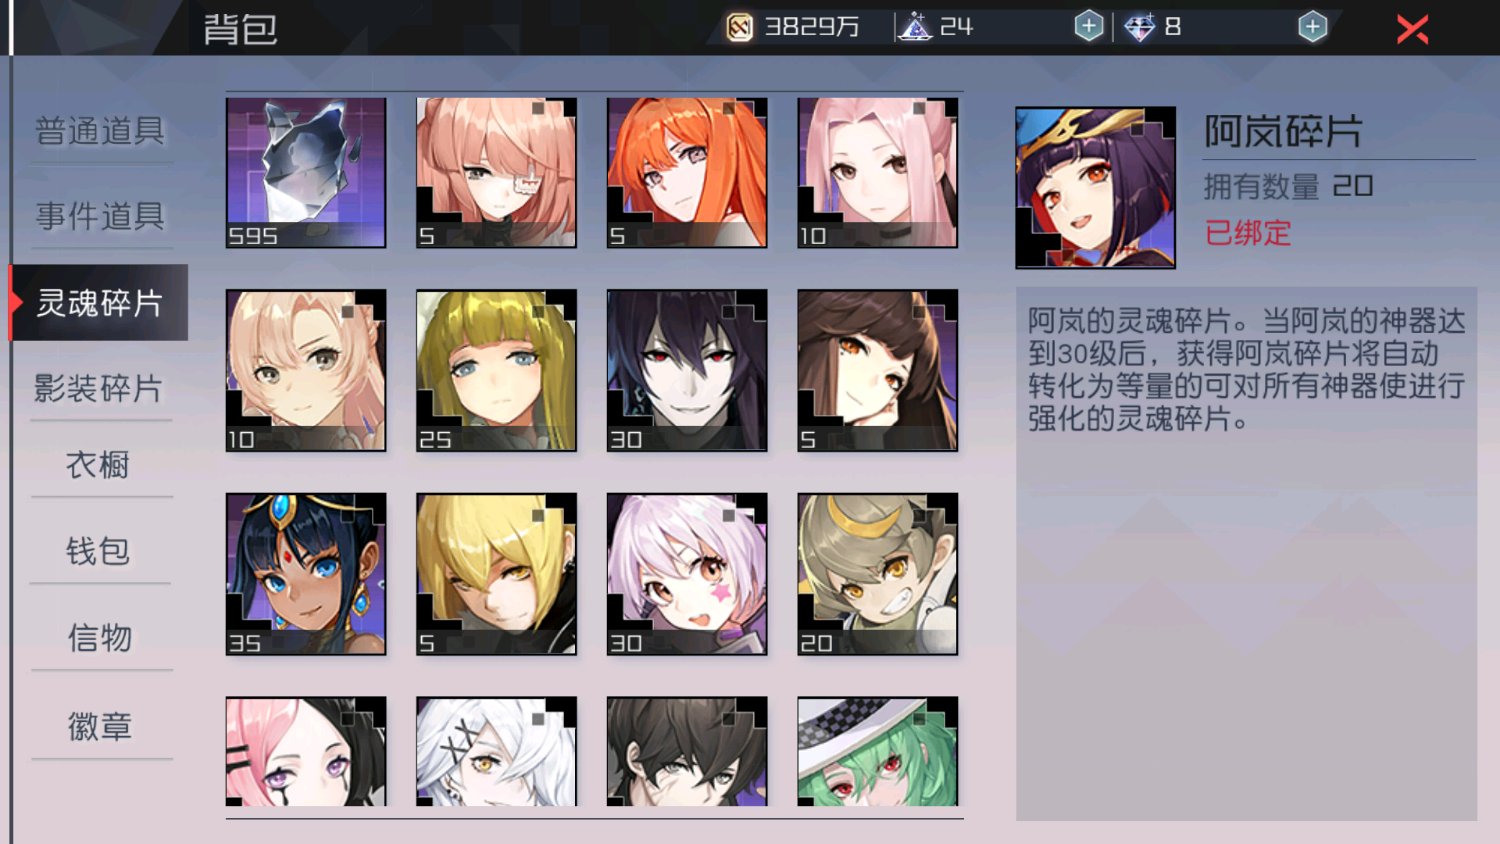Open the 衣橱 wardrobe tab
This screenshot has height=844, width=1500.
pos(98,465)
